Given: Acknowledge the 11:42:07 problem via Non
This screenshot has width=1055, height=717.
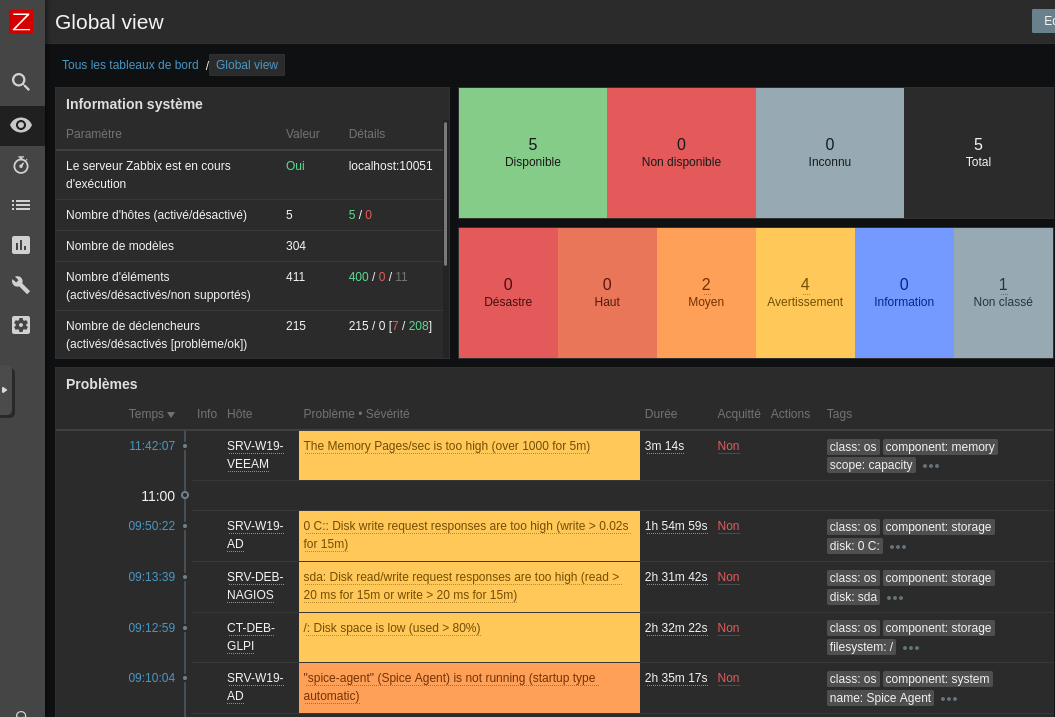Looking at the screenshot, I should click(x=728, y=446).
